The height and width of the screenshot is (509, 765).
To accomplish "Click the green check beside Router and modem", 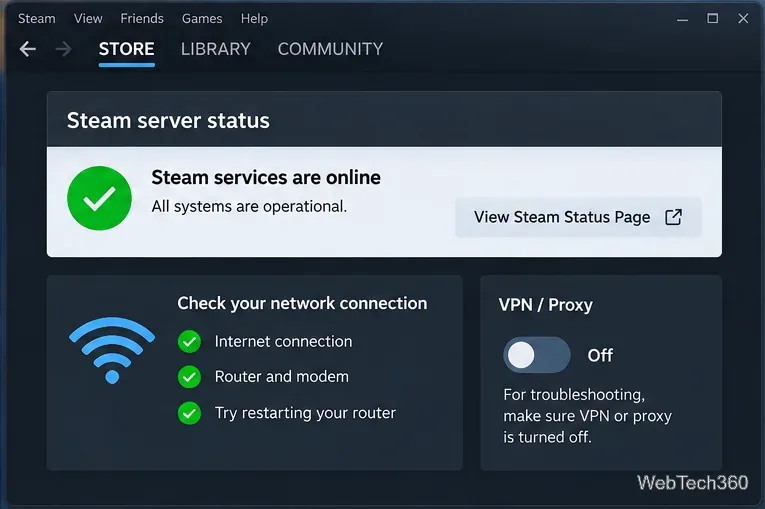I will (x=189, y=377).
